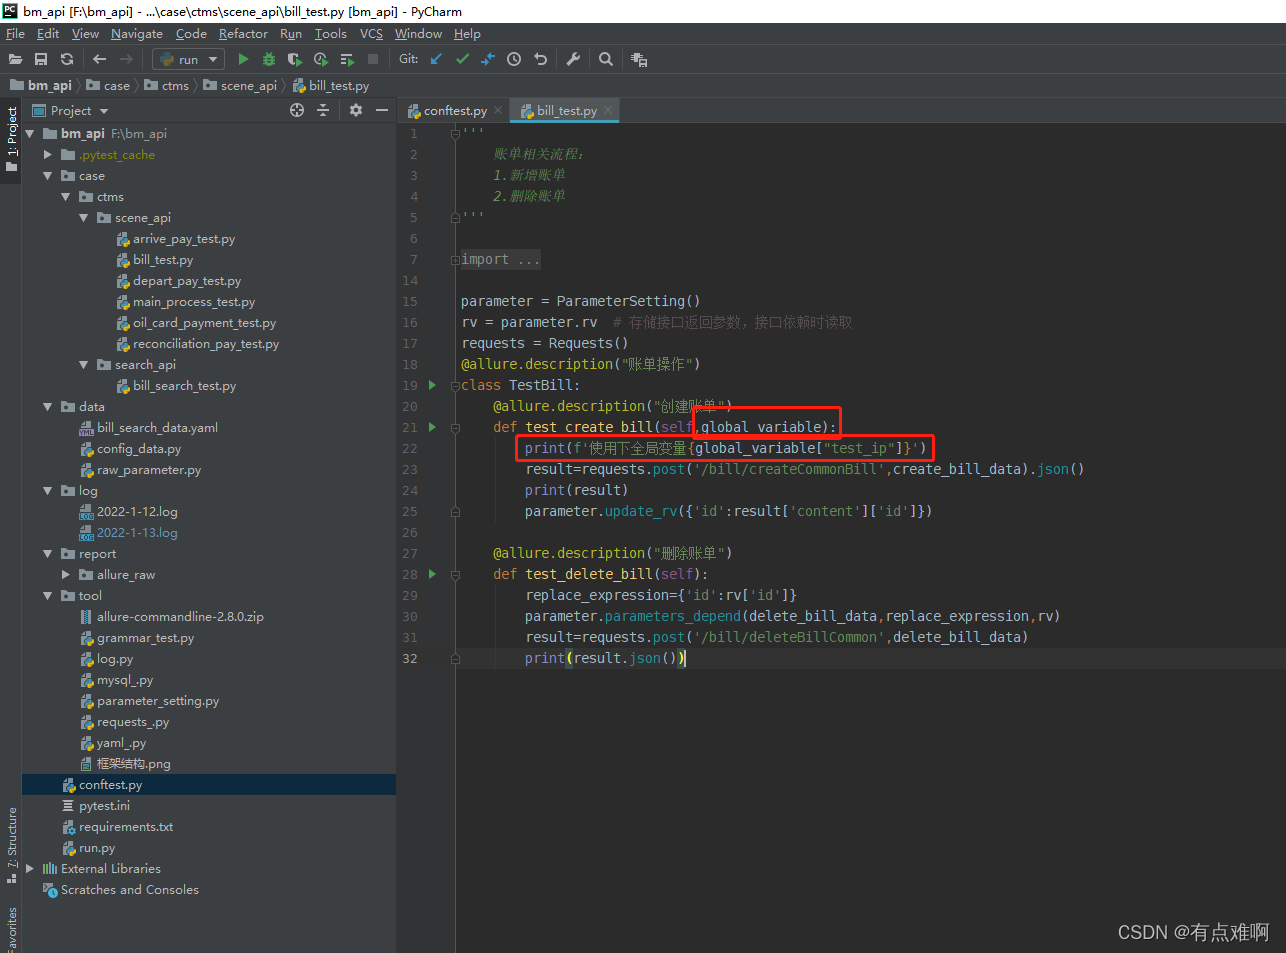Screen dimensions: 1286x953
Task: Expand the External Libraries node
Action: click(30, 869)
